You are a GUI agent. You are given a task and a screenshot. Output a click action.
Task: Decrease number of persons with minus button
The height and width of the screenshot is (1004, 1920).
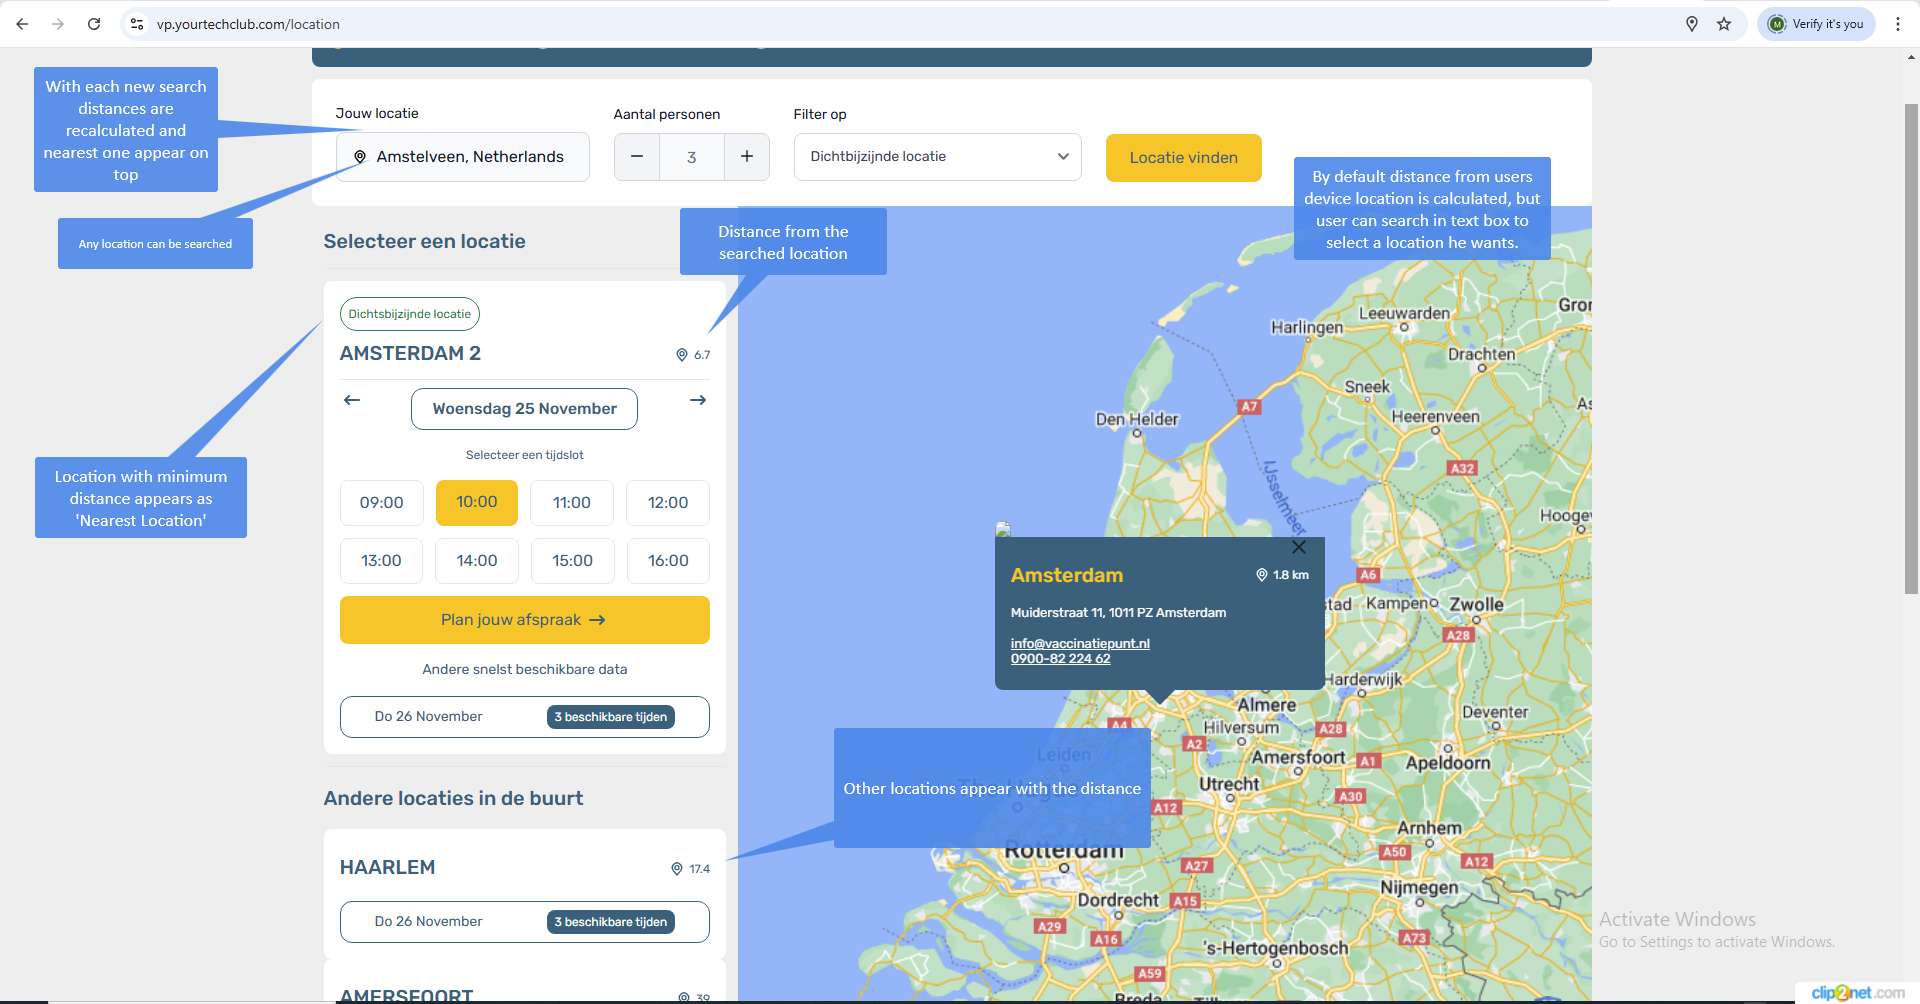pyautogui.click(x=637, y=157)
